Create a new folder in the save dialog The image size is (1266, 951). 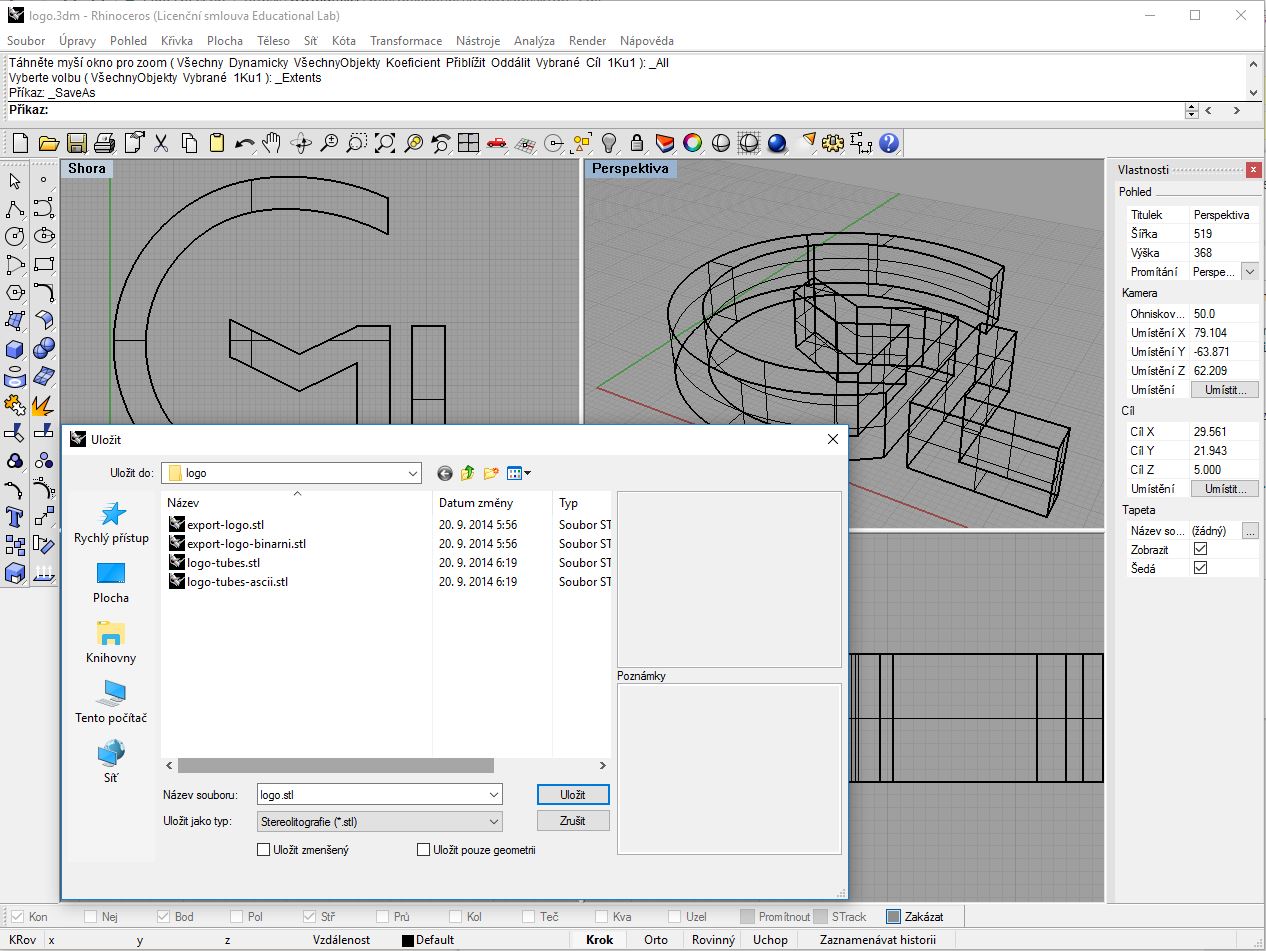(x=491, y=473)
